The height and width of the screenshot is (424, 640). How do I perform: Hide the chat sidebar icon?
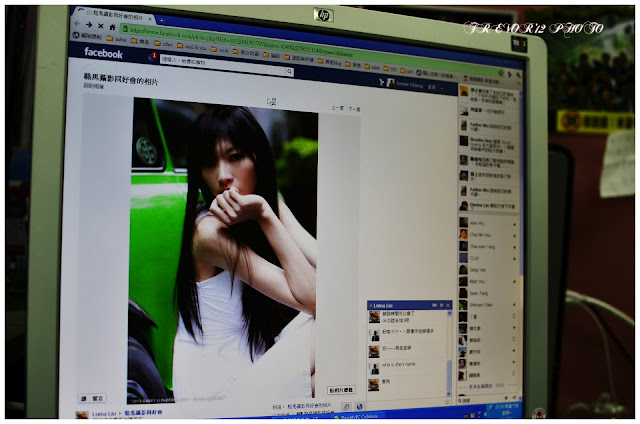pyautogui.click(x=514, y=397)
